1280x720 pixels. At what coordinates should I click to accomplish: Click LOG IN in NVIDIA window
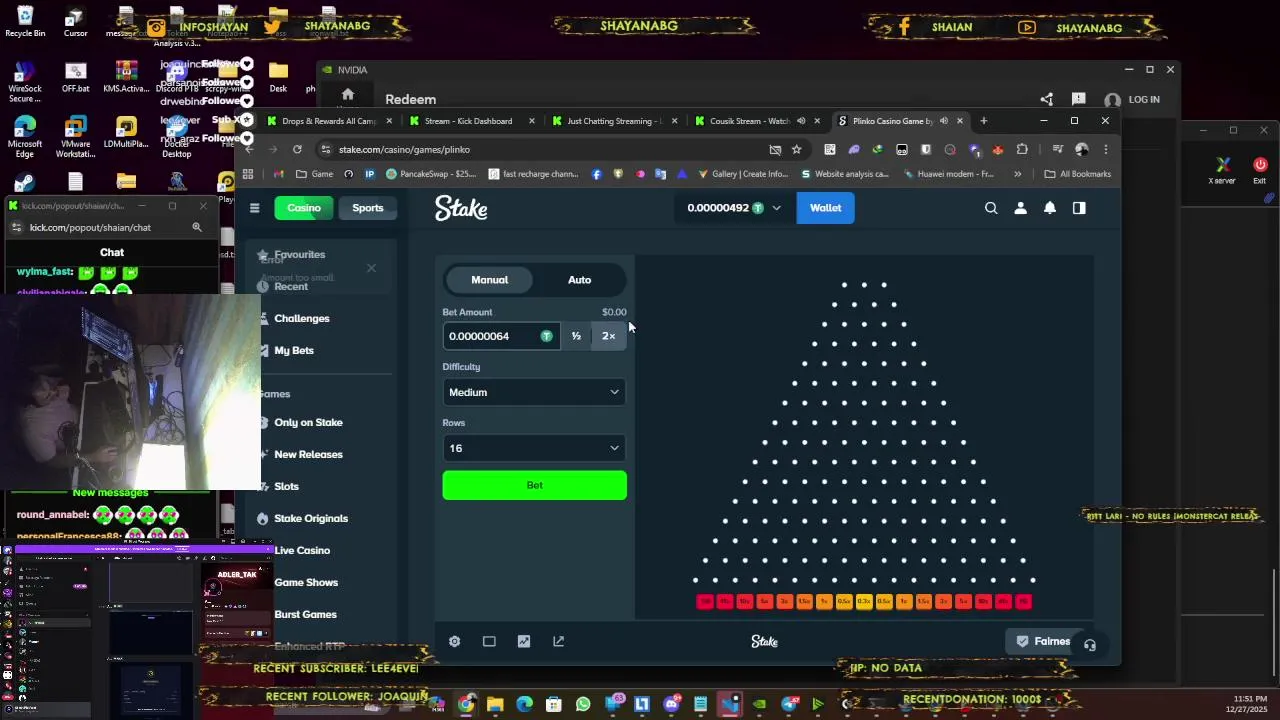pyautogui.click(x=1132, y=100)
